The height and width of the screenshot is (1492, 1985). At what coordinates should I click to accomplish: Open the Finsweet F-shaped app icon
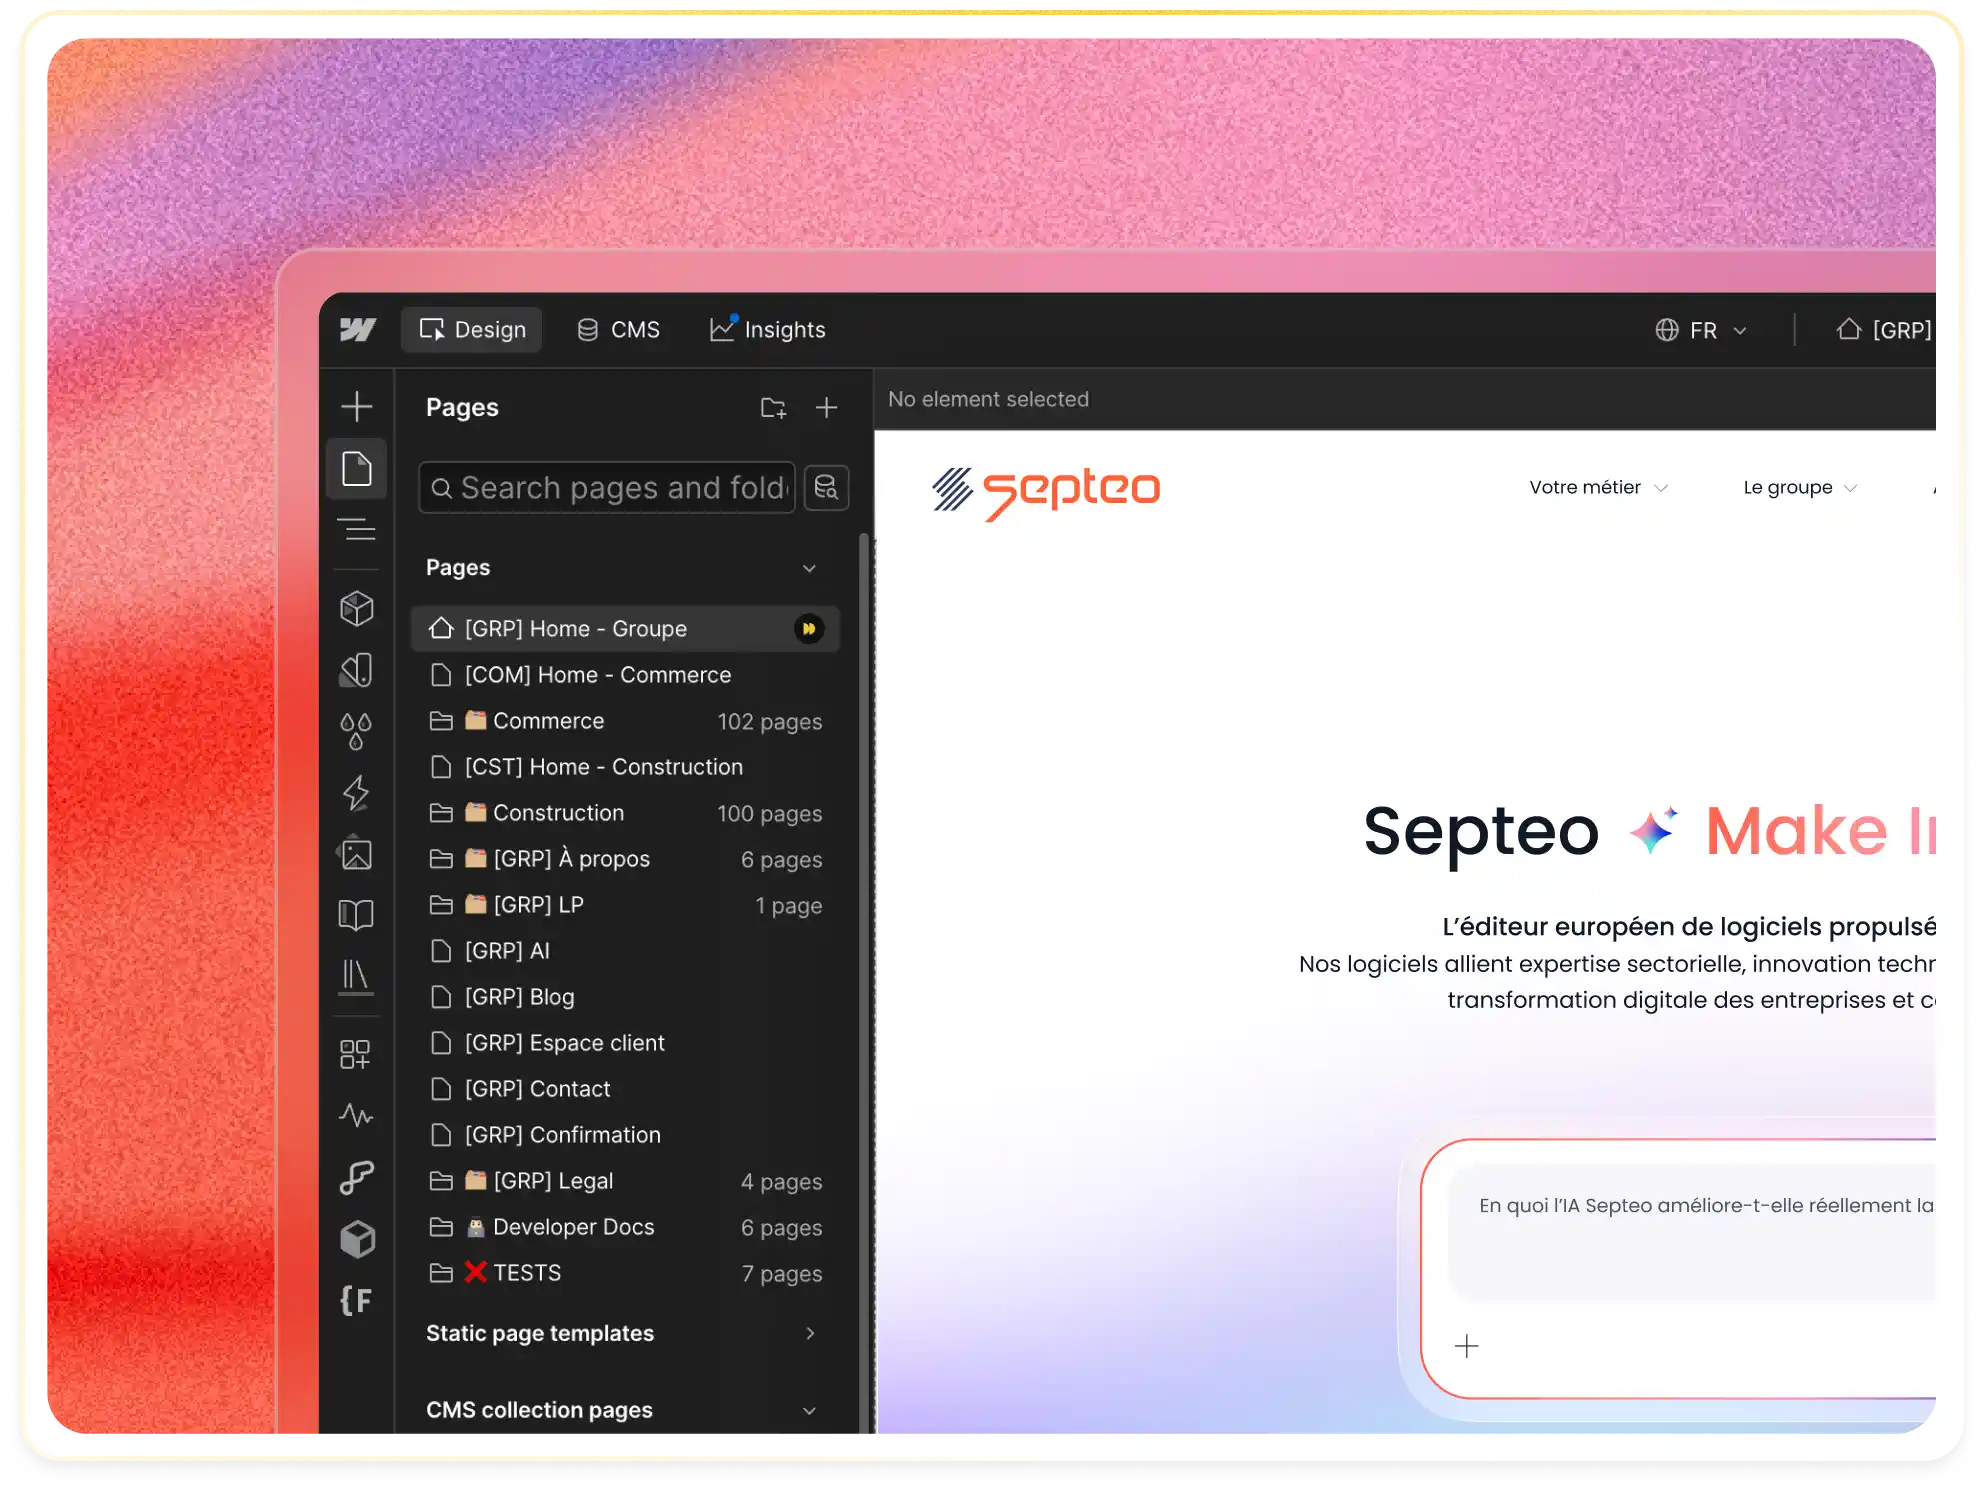pos(357,1177)
